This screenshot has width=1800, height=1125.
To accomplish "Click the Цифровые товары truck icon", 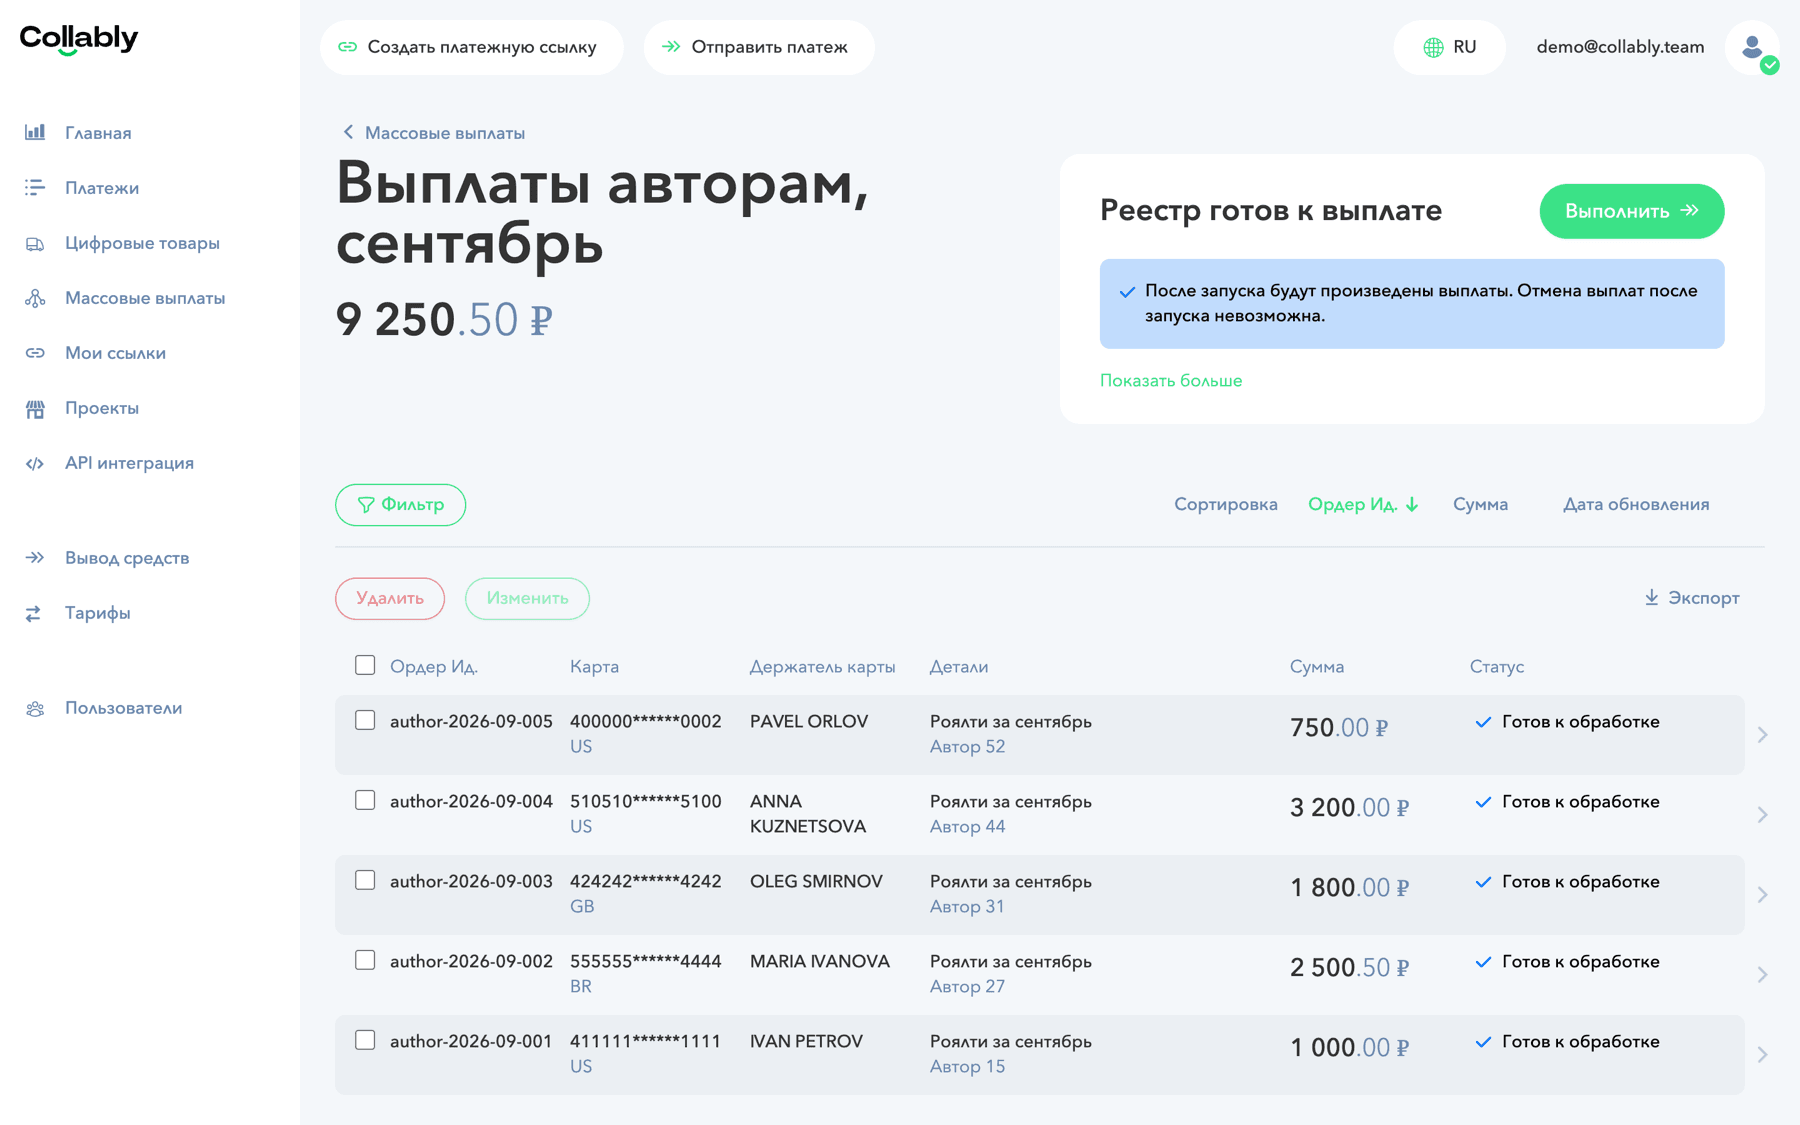I will 35,243.
